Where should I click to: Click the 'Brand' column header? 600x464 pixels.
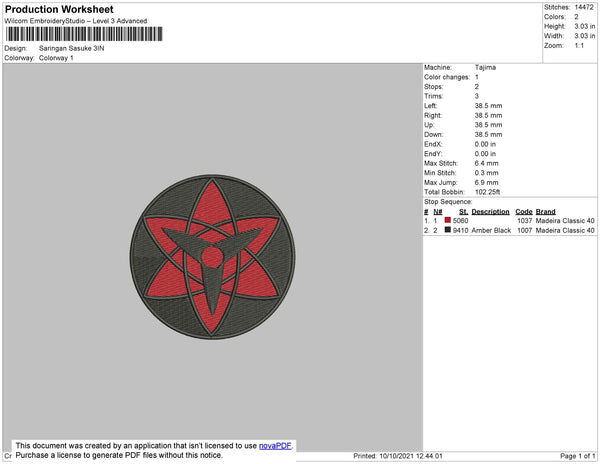[545, 212]
